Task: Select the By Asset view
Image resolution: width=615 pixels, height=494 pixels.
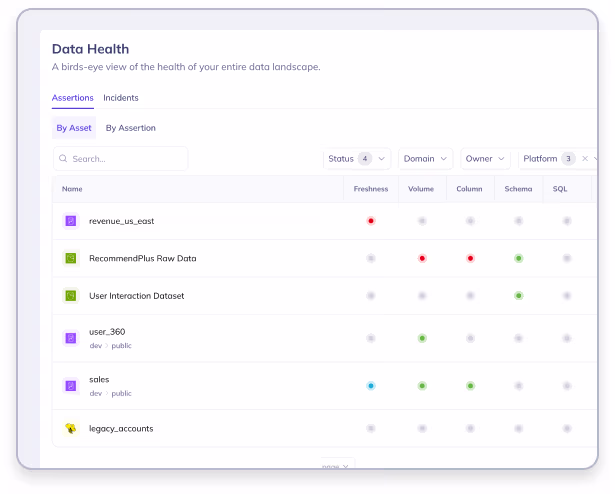Action: pos(74,128)
